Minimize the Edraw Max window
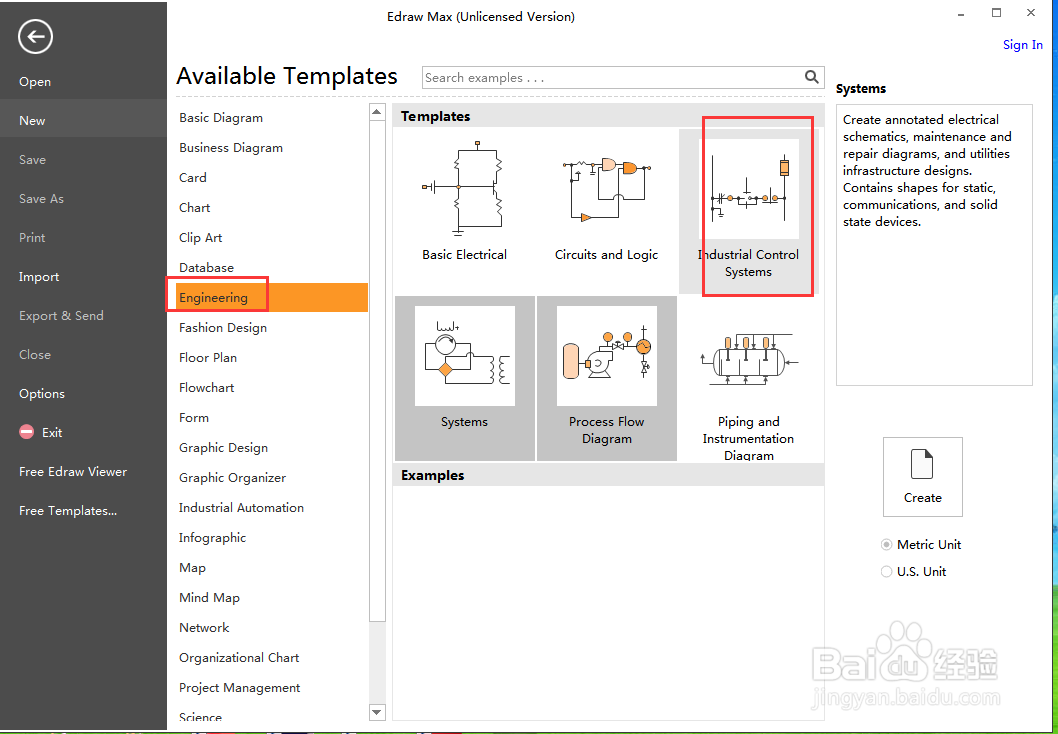The image size is (1058, 734). click(x=962, y=13)
